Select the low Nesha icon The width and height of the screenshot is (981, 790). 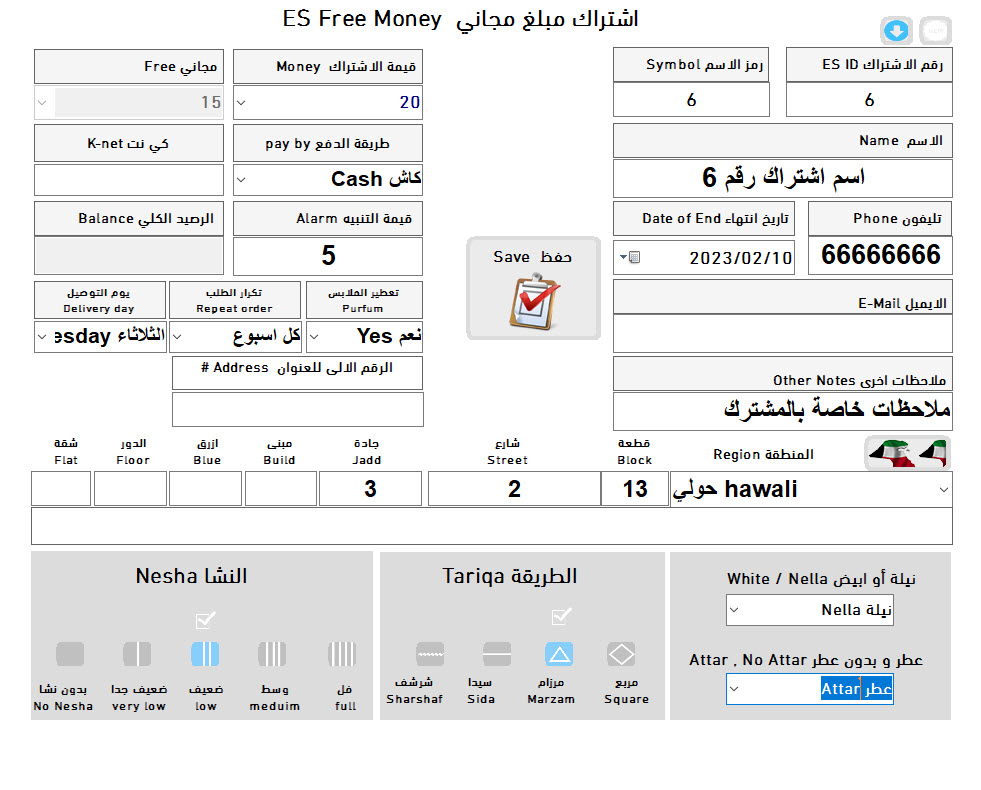pos(205,654)
